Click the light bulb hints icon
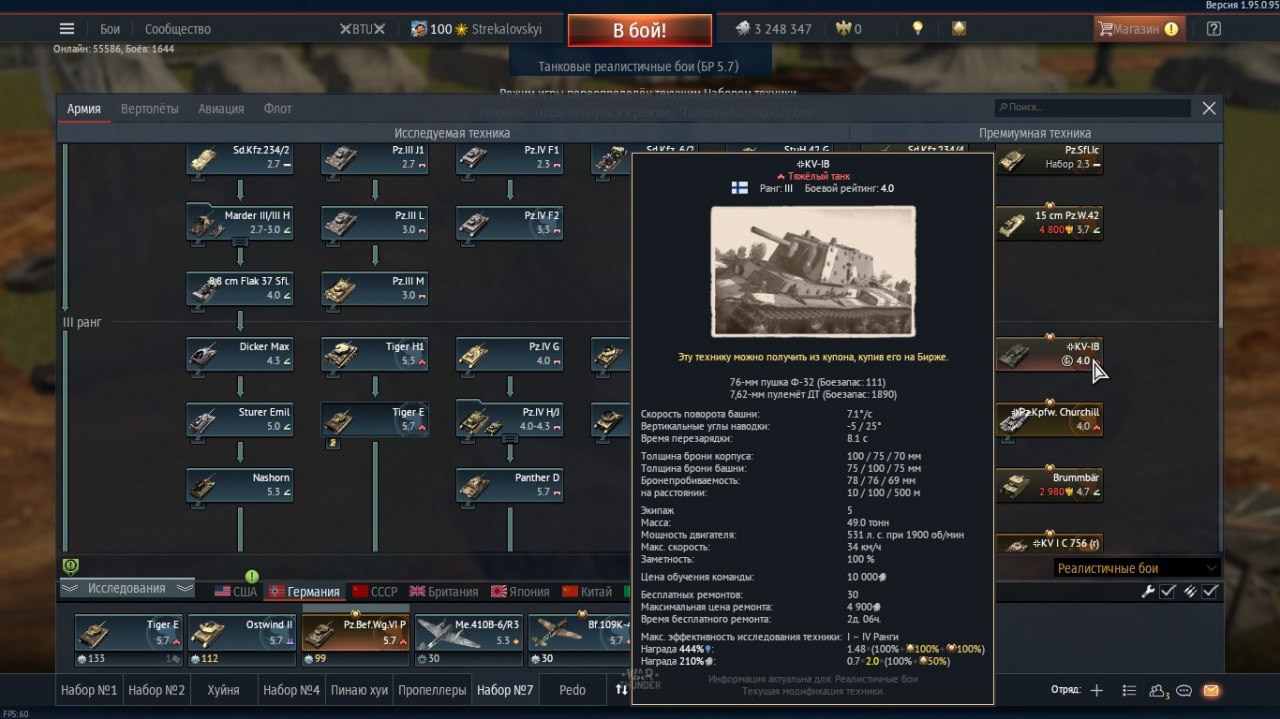The image size is (1280, 719). pos(917,29)
